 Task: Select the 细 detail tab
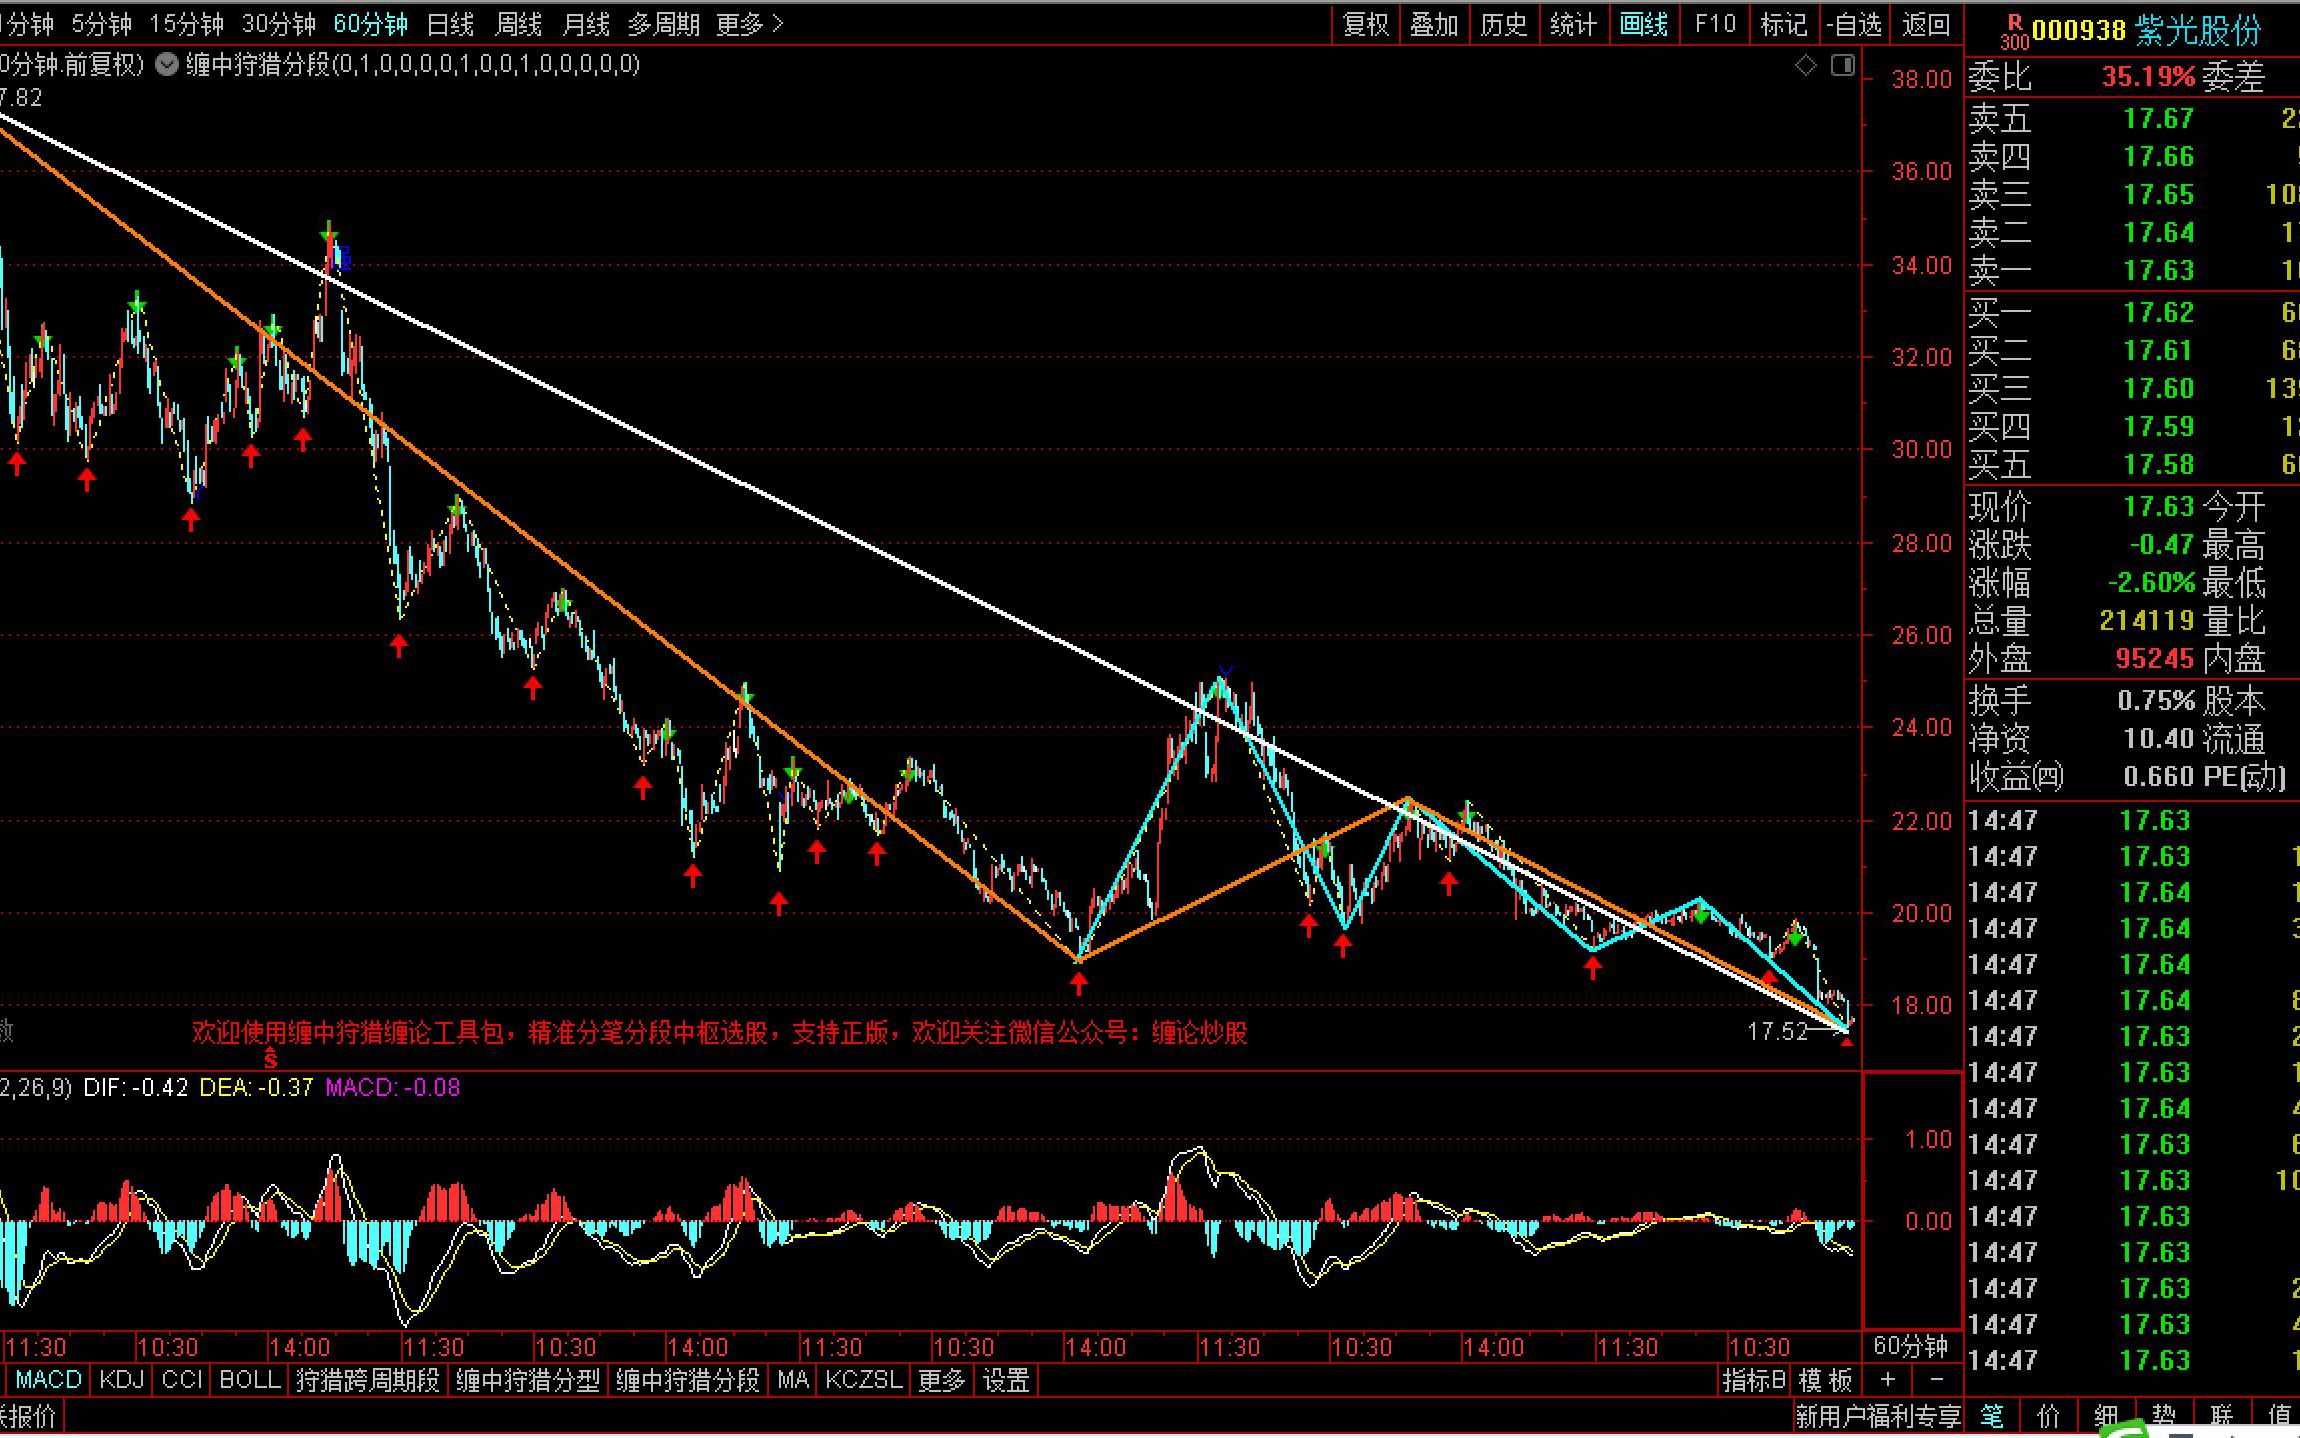click(2107, 1416)
